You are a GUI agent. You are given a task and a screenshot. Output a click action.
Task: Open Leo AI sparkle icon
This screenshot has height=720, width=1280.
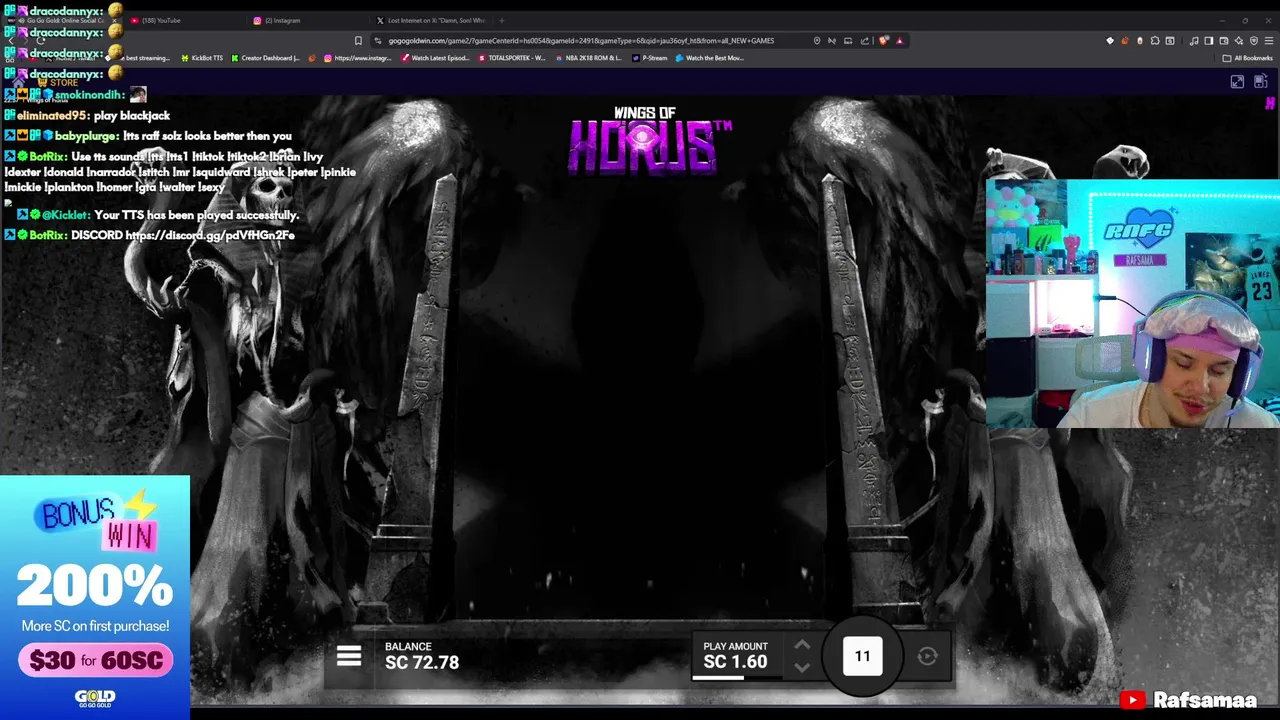pyautogui.click(x=1239, y=41)
